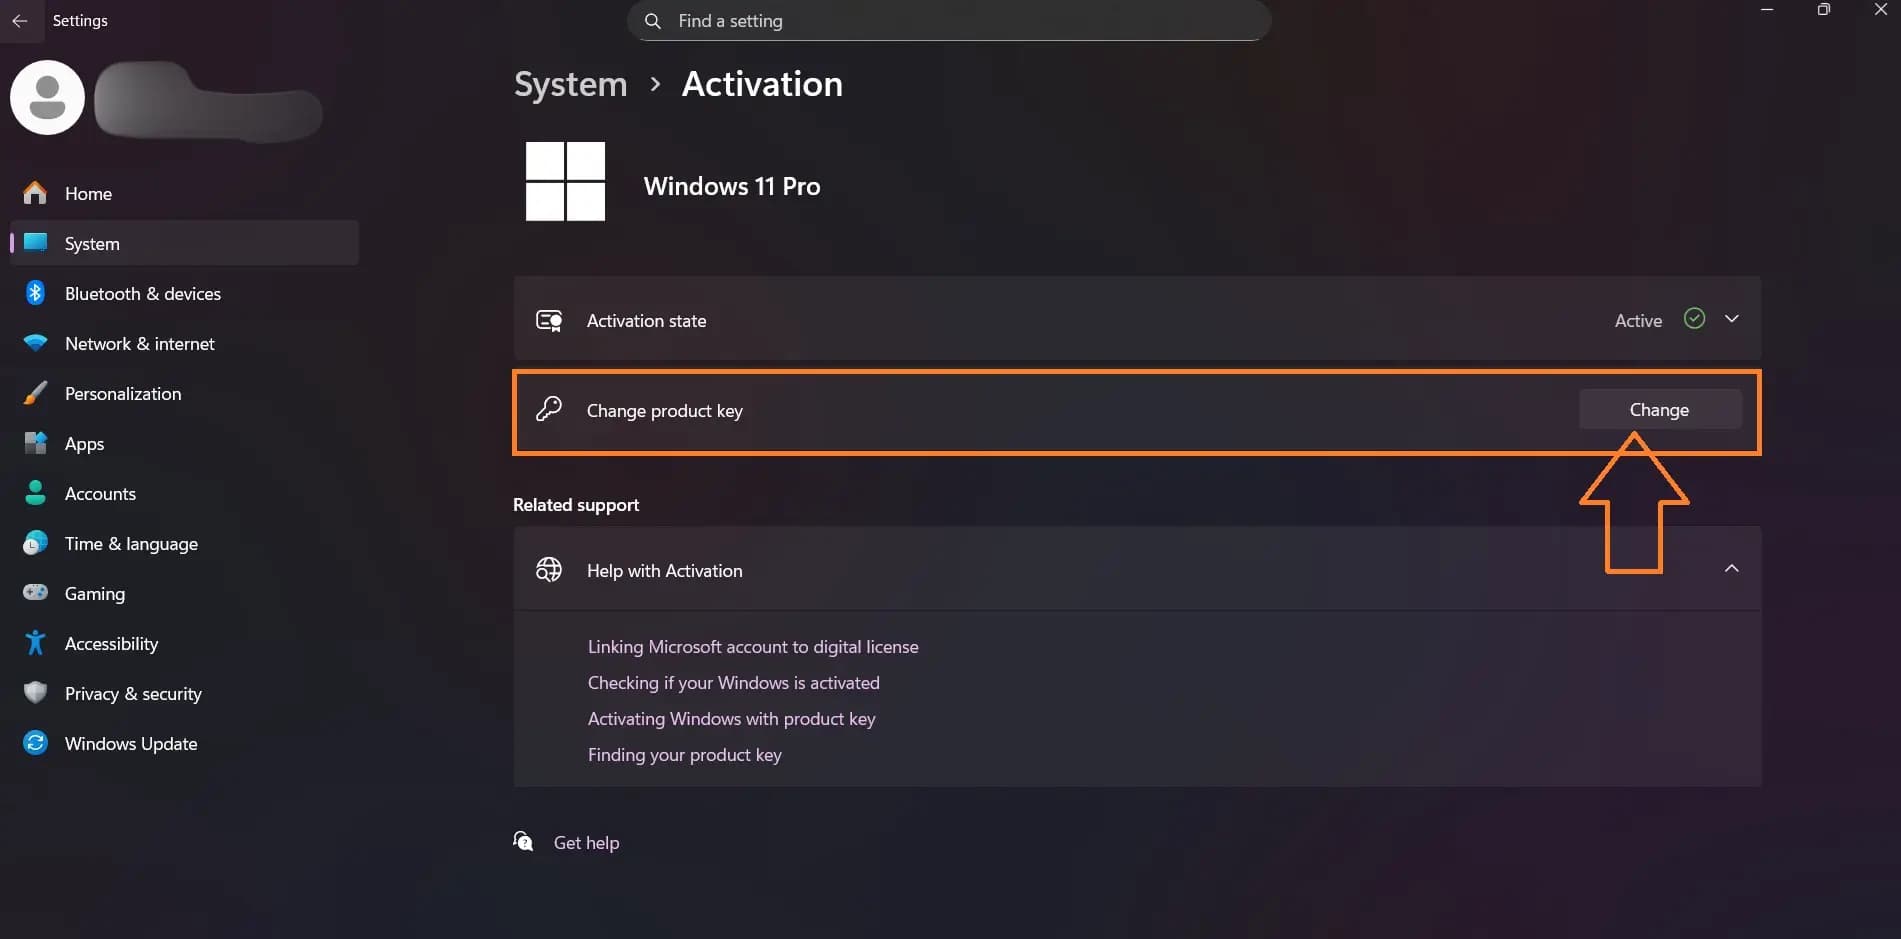Open Linking Microsoft account to digital license
The height and width of the screenshot is (939, 1901).
click(x=753, y=647)
